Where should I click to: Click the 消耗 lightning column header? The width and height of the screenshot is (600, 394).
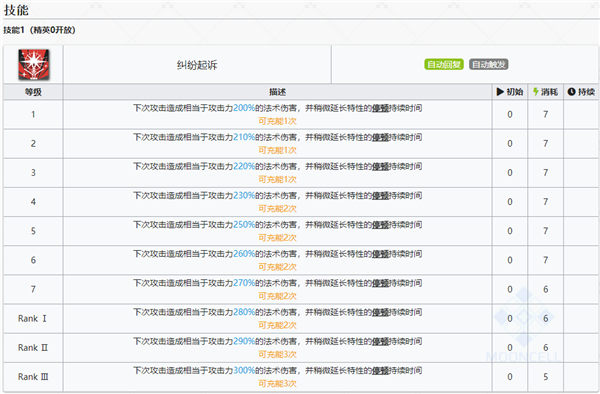coord(545,92)
